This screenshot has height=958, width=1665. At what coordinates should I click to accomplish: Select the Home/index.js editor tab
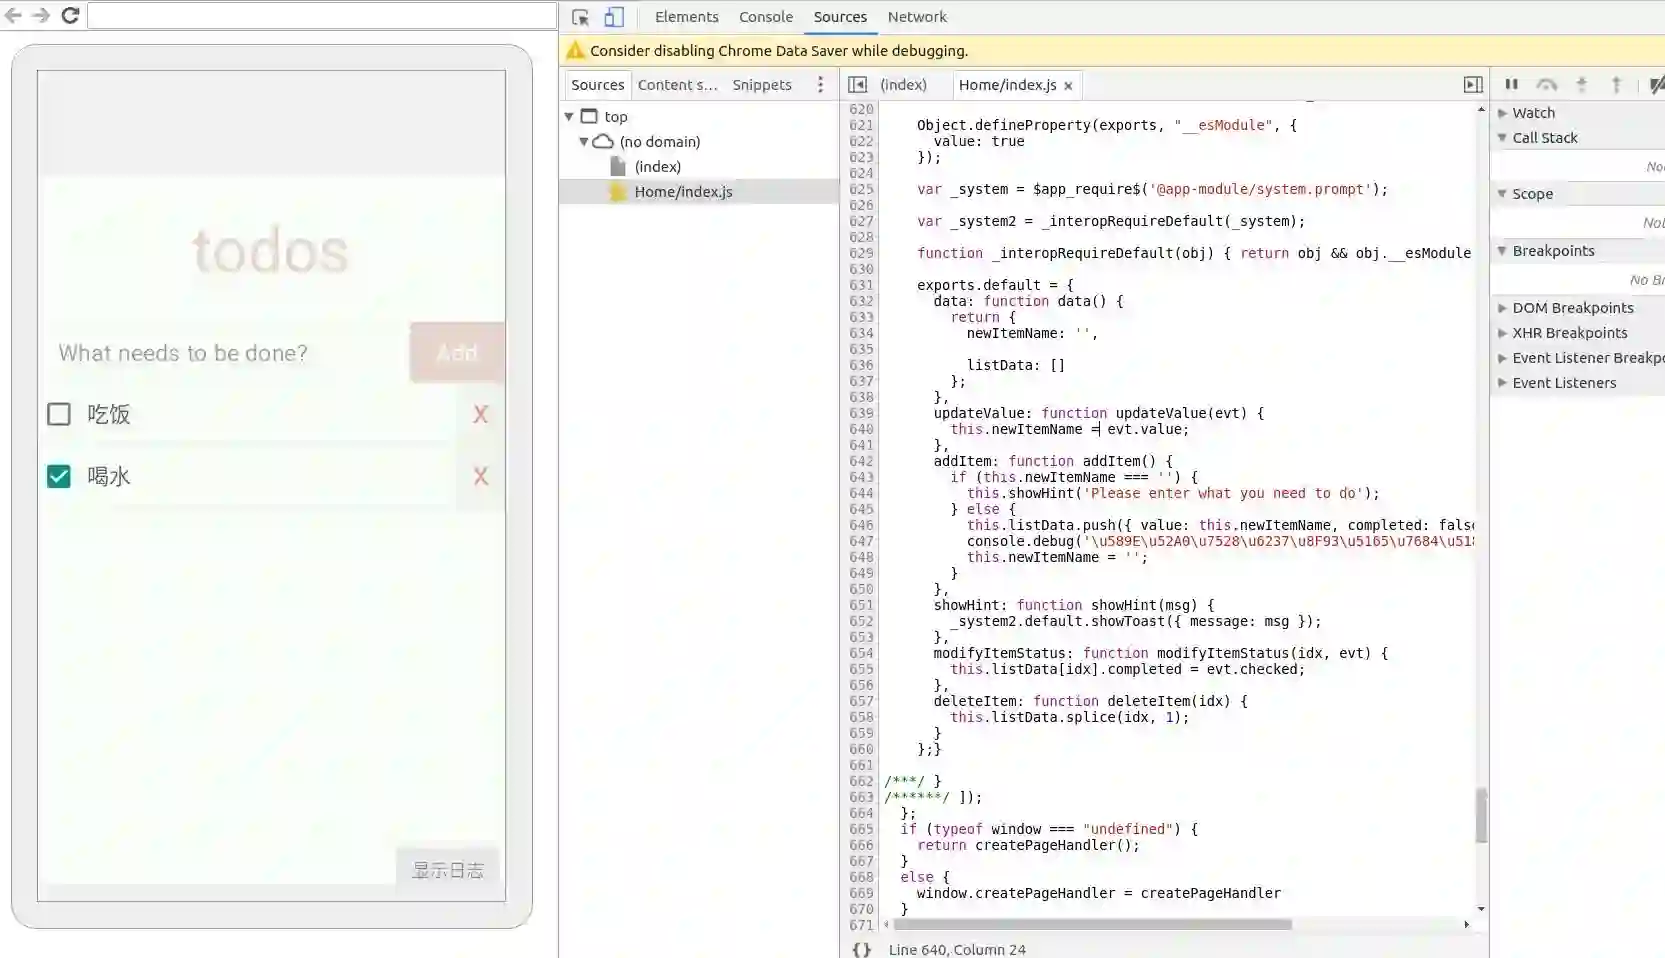pos(1008,85)
